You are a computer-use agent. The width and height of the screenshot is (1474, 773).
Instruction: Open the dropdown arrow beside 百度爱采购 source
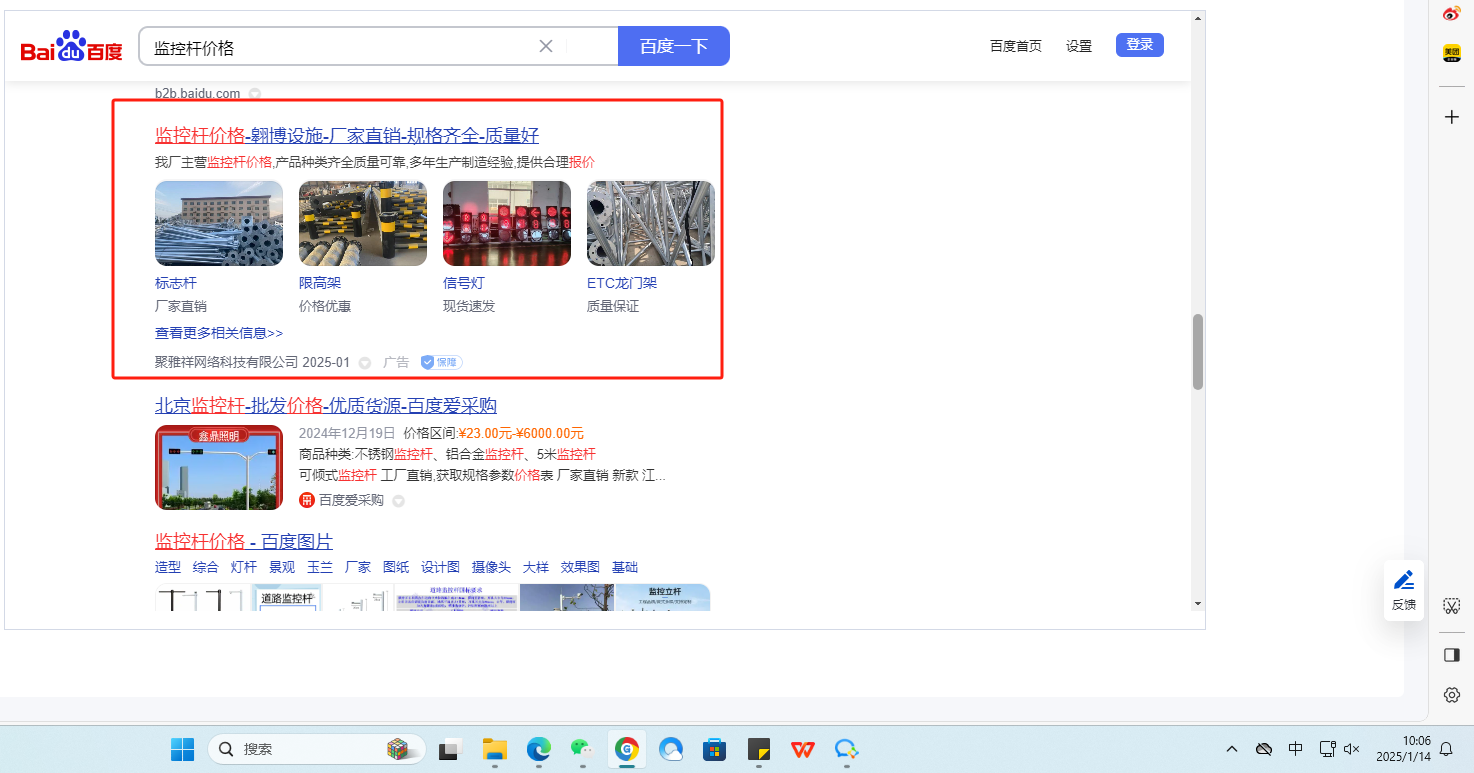tap(398, 501)
